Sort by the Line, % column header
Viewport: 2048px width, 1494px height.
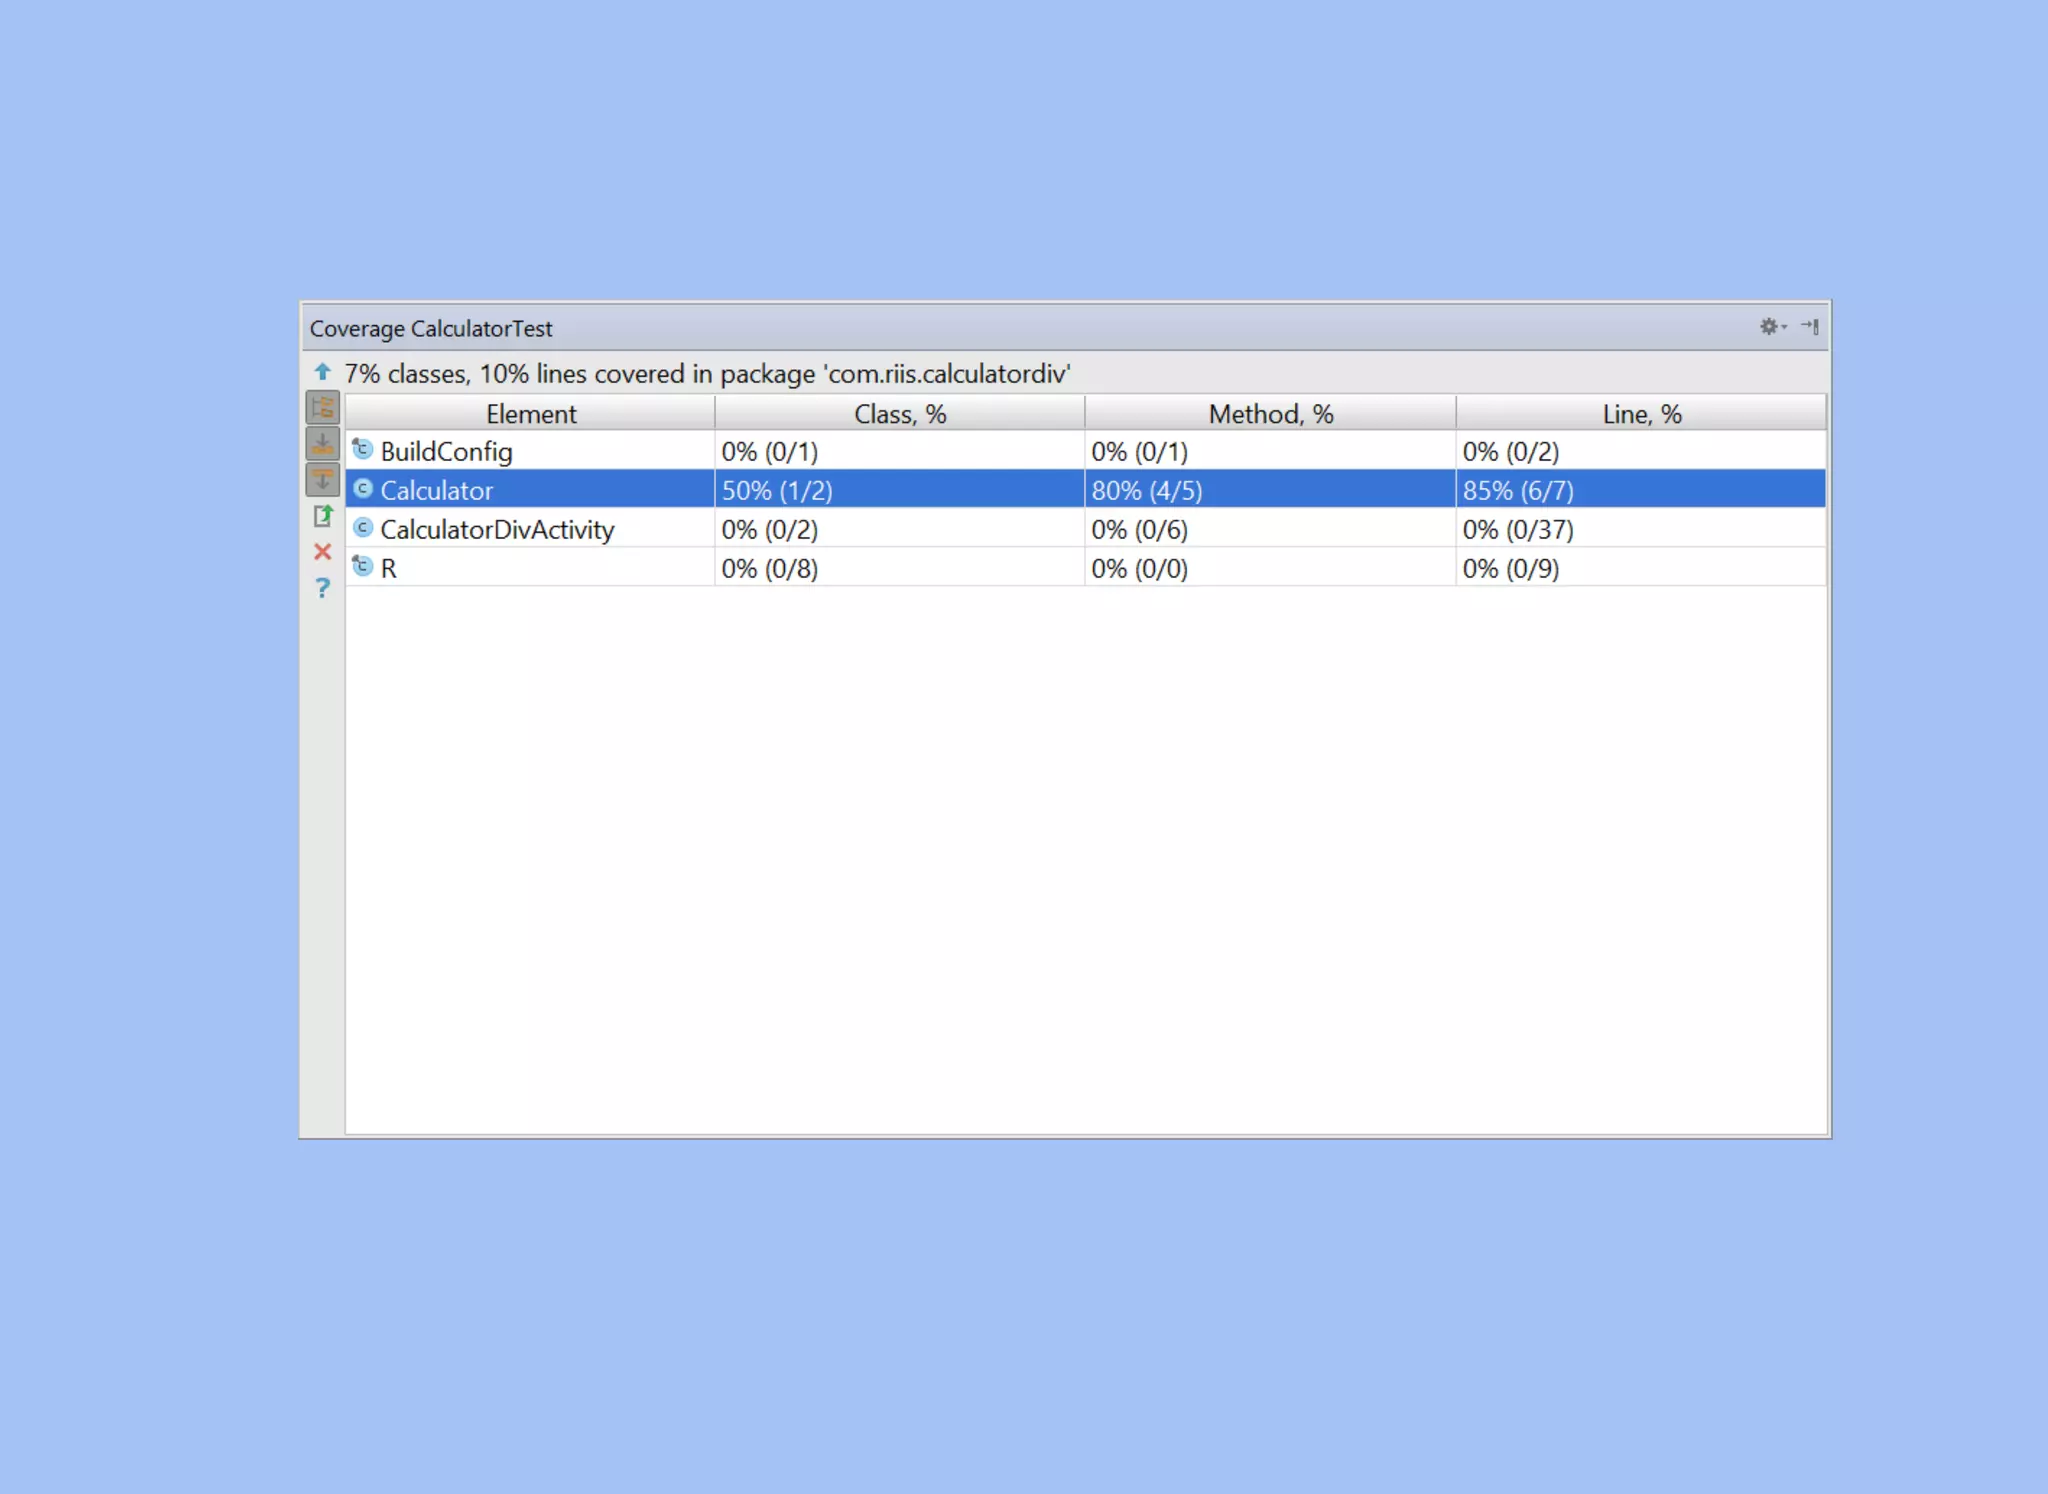click(1641, 414)
